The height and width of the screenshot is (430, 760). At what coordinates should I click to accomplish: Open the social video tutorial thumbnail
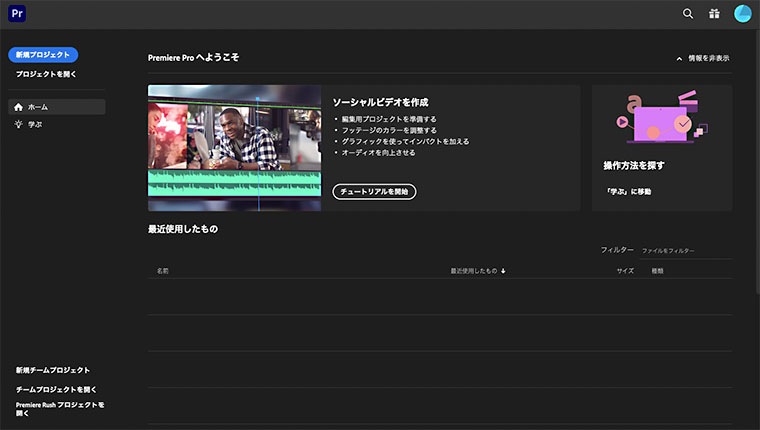pyautogui.click(x=235, y=148)
